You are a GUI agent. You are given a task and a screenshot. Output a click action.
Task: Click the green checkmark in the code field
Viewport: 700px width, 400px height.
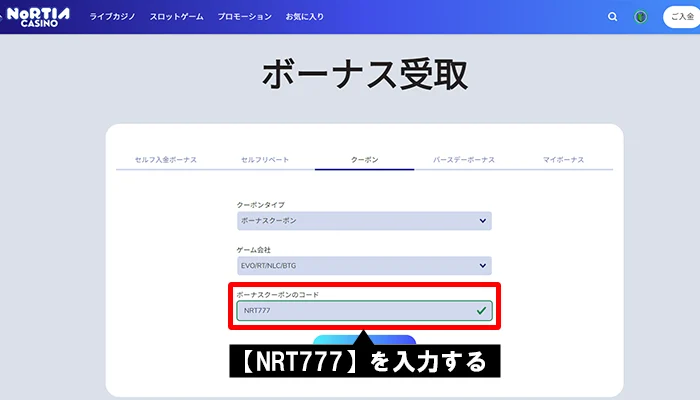coord(482,311)
